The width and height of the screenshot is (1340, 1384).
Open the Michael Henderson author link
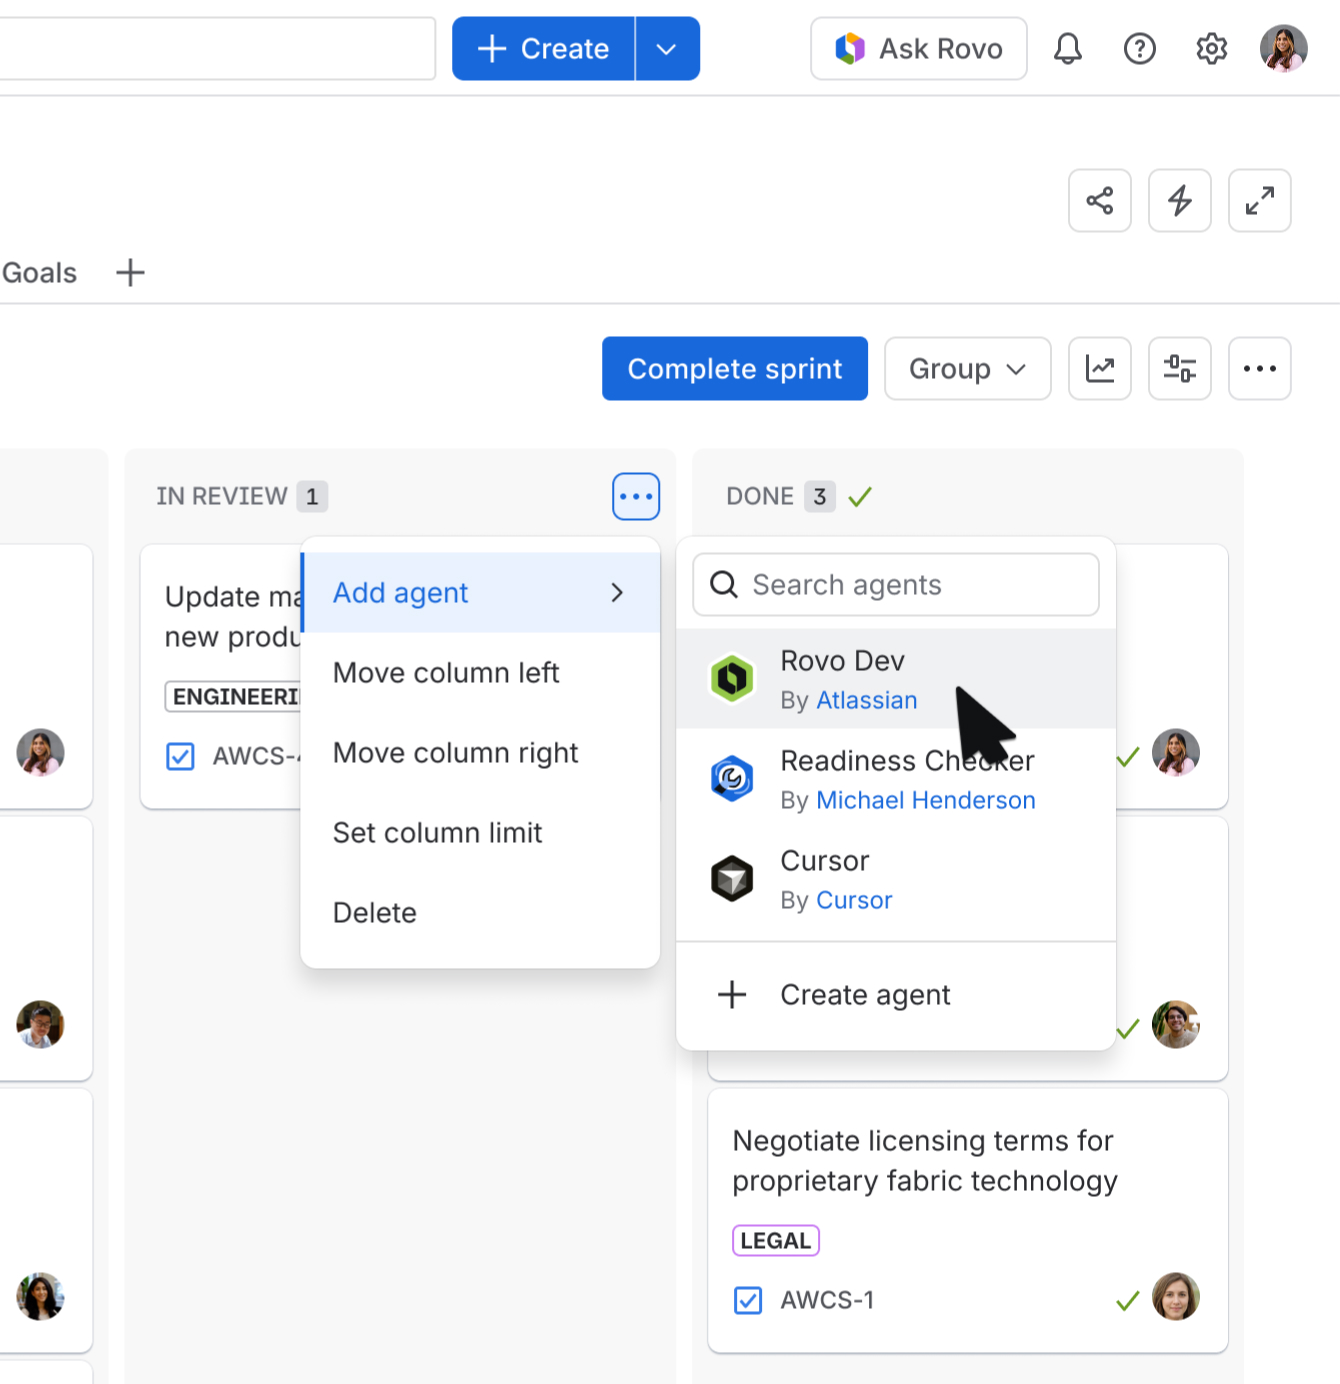tap(926, 800)
